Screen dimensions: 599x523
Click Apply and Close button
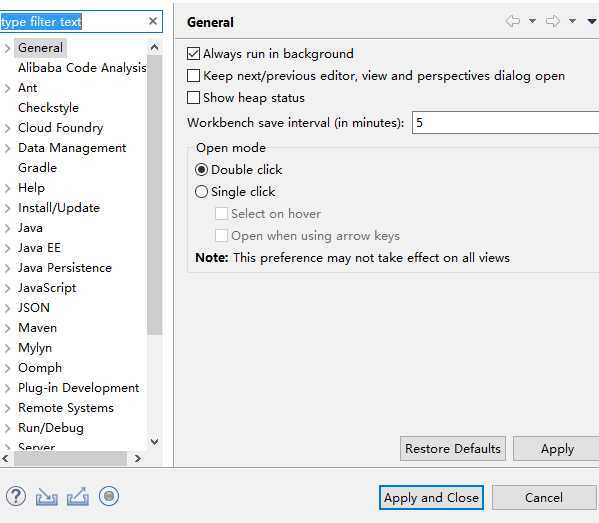click(431, 497)
